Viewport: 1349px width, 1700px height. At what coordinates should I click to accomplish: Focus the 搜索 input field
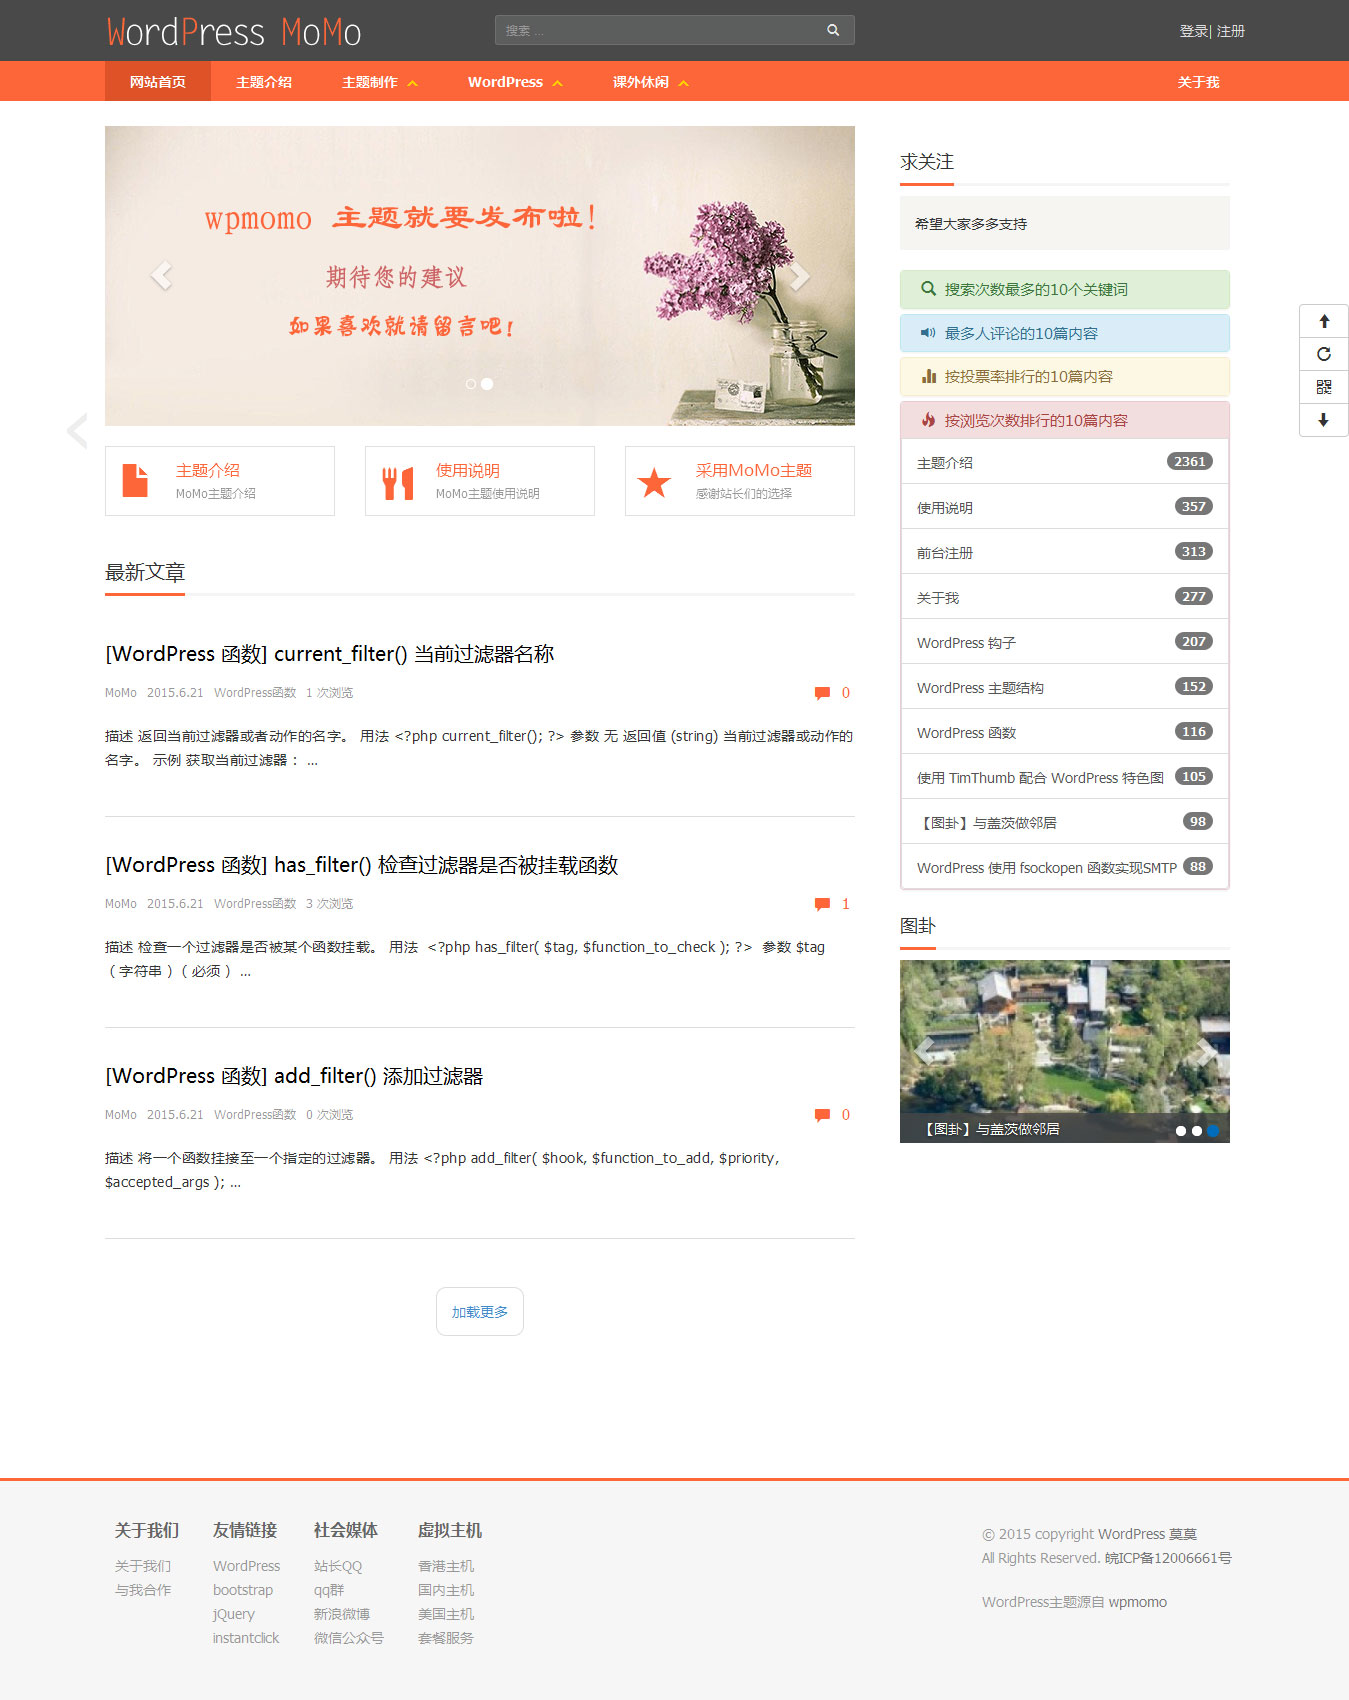tap(660, 30)
